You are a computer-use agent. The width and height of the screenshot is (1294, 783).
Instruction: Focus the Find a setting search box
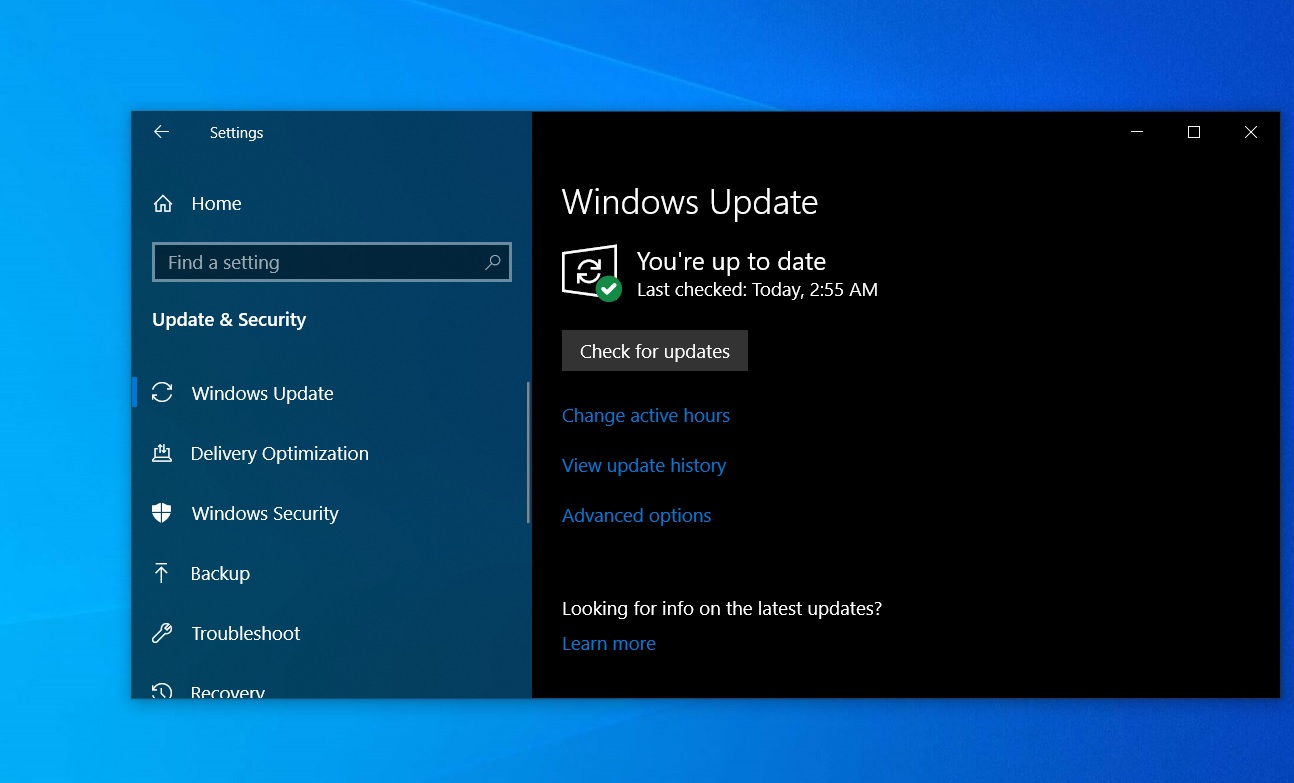[x=332, y=262]
